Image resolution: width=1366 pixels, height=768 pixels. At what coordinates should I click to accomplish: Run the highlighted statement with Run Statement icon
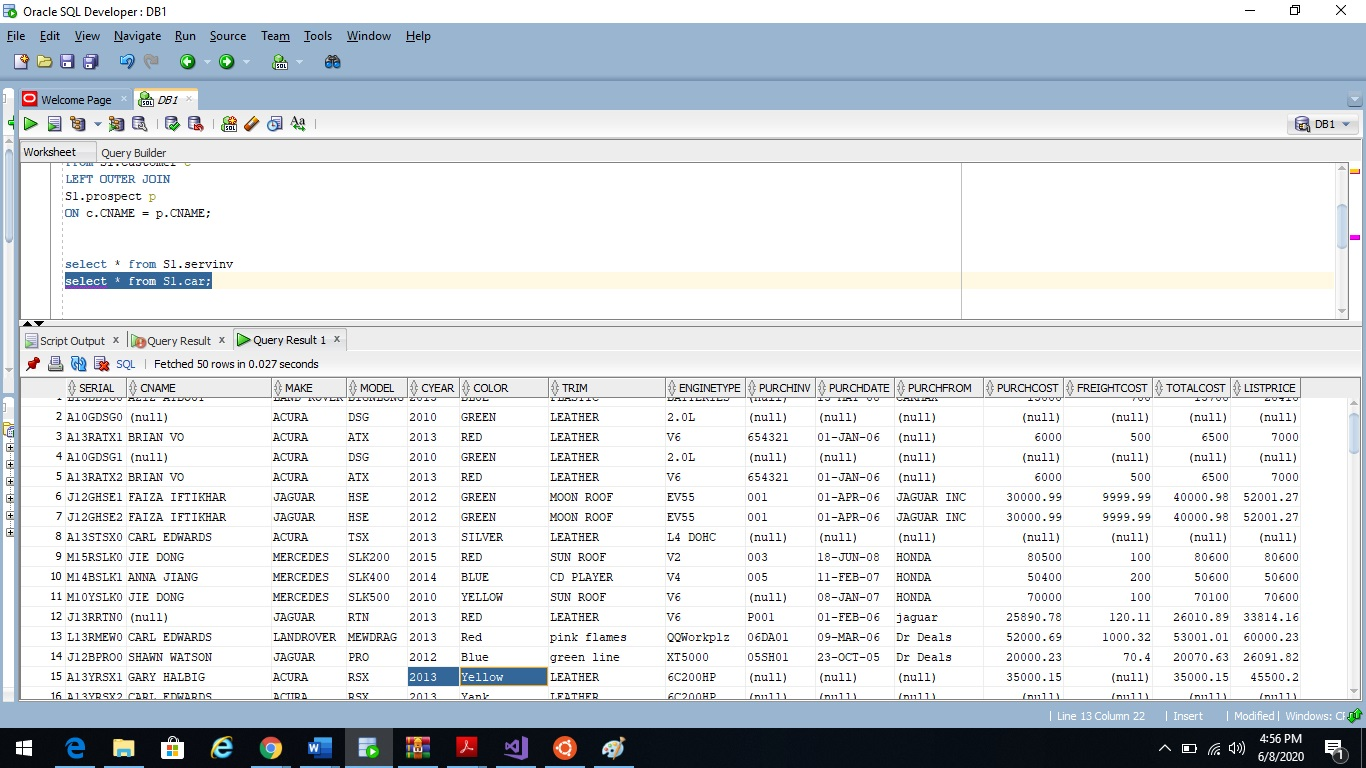[30, 123]
